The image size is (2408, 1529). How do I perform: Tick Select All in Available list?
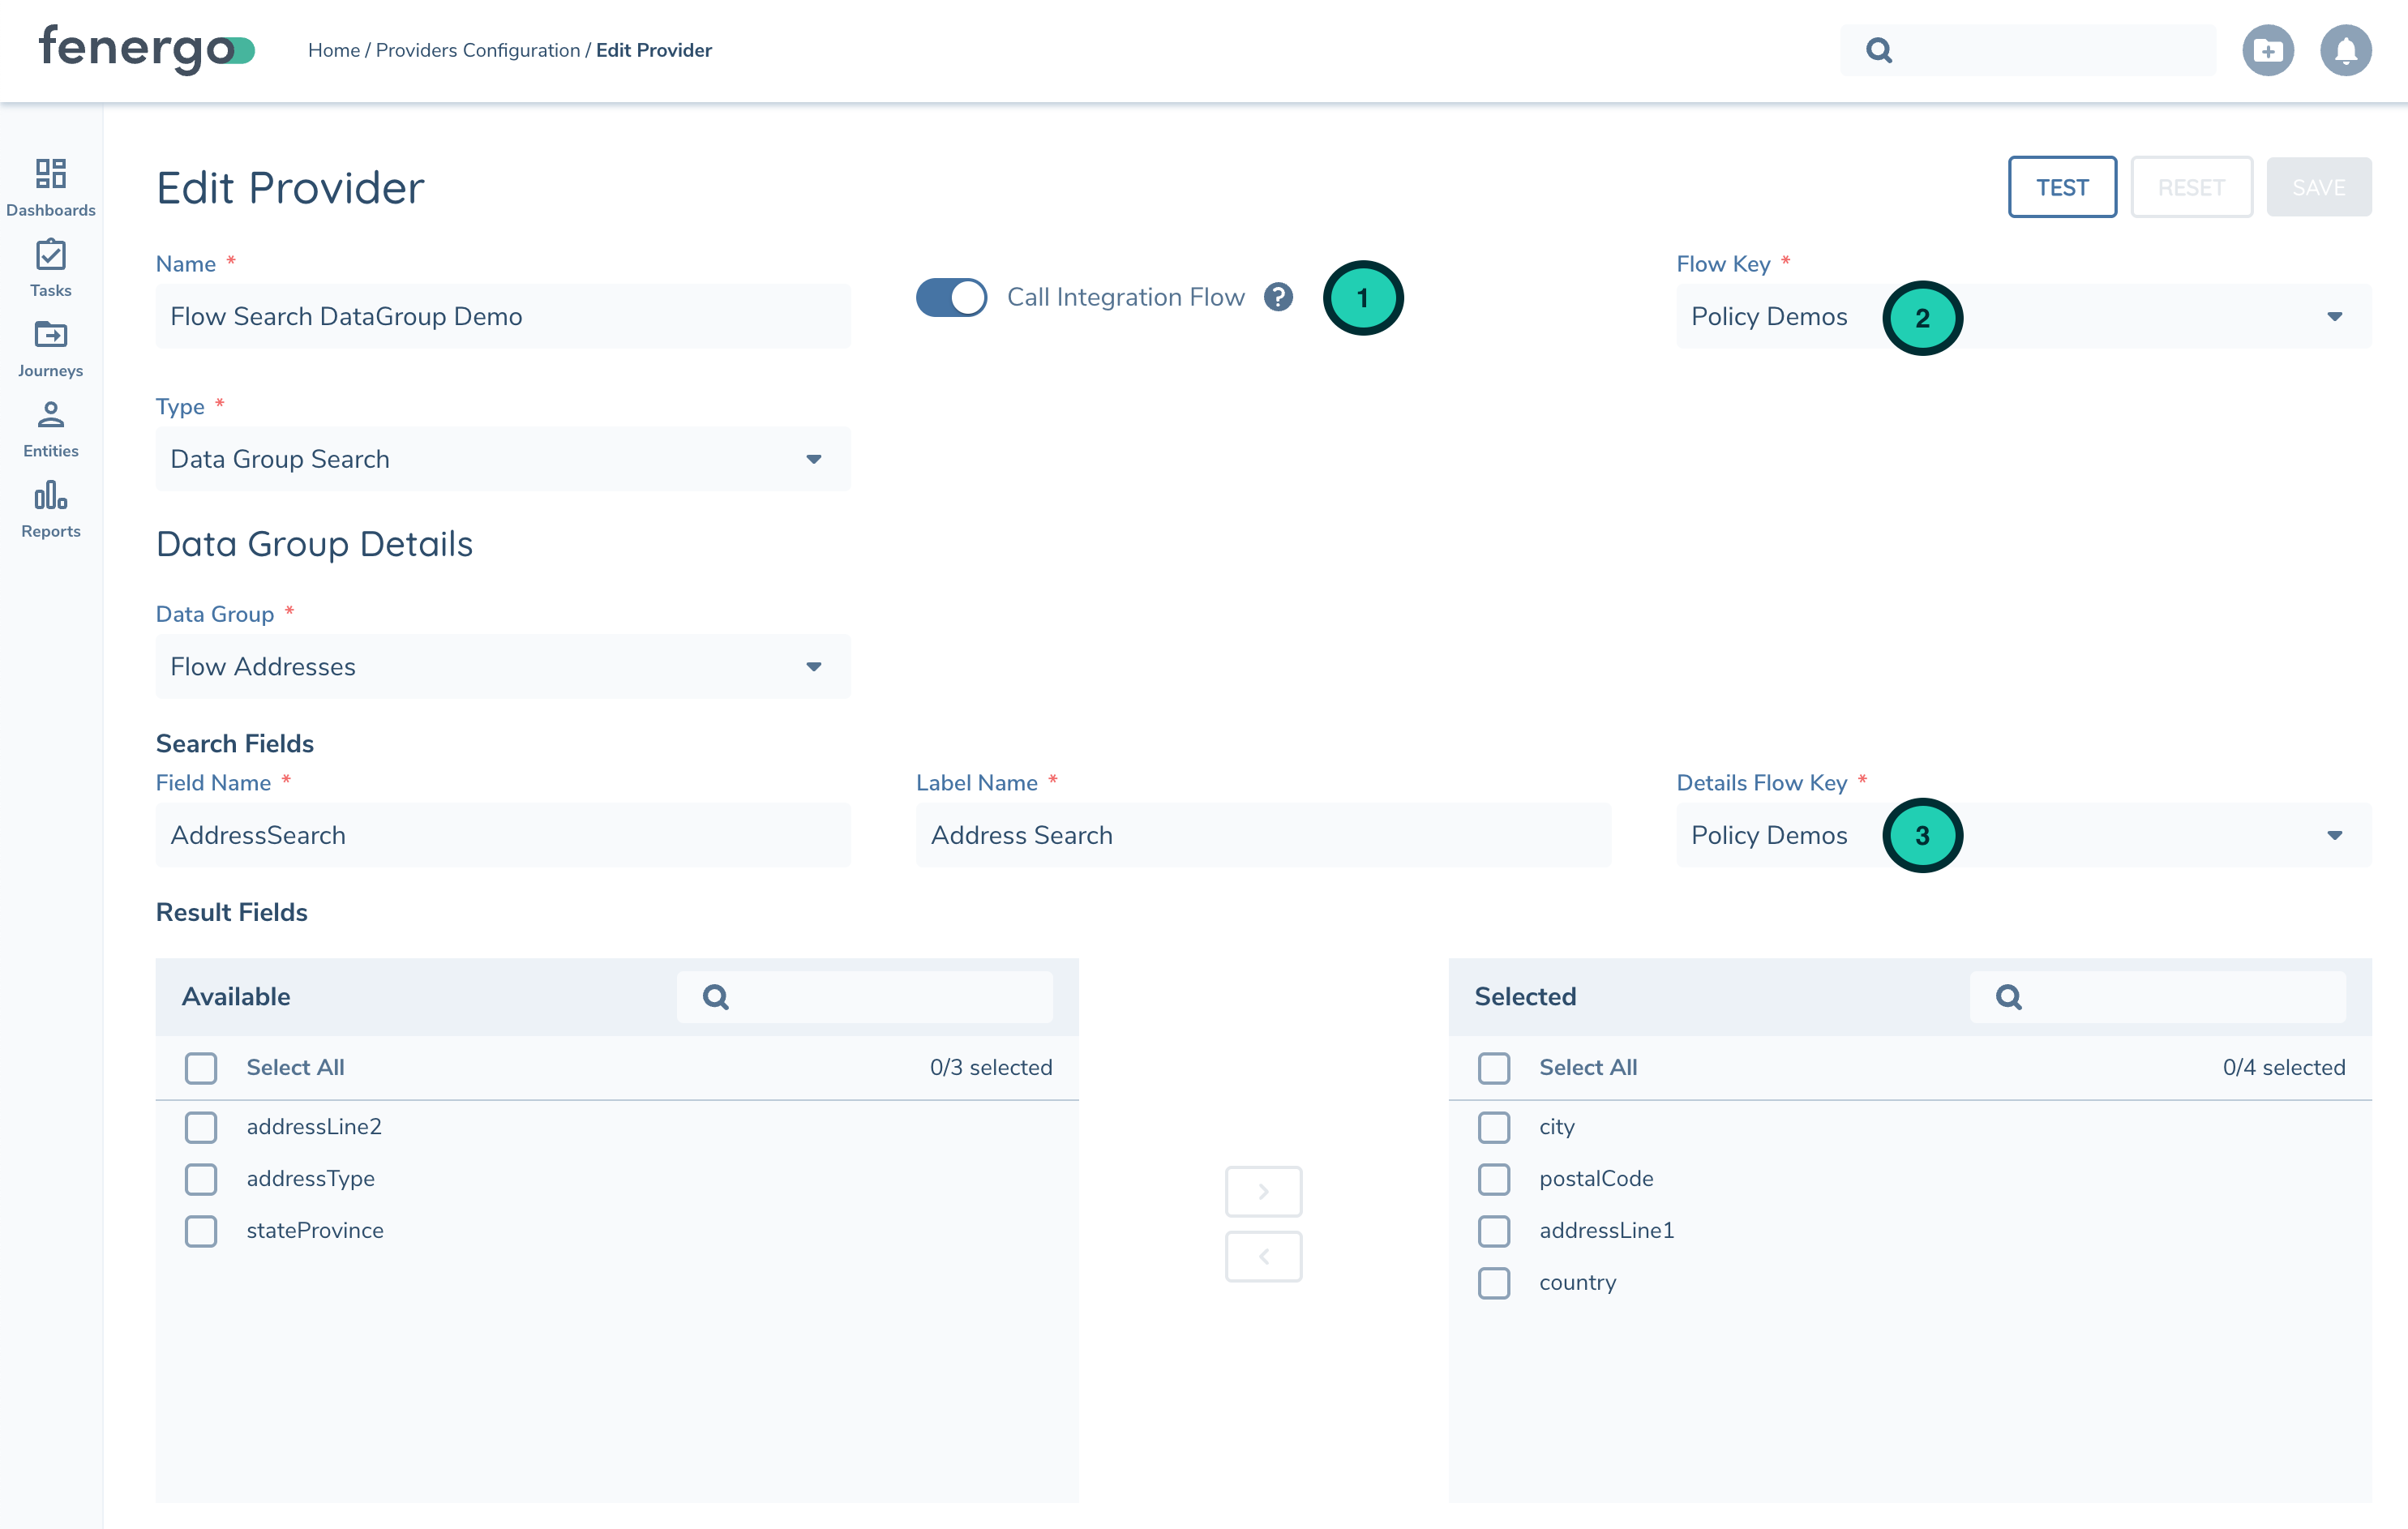coord(201,1067)
